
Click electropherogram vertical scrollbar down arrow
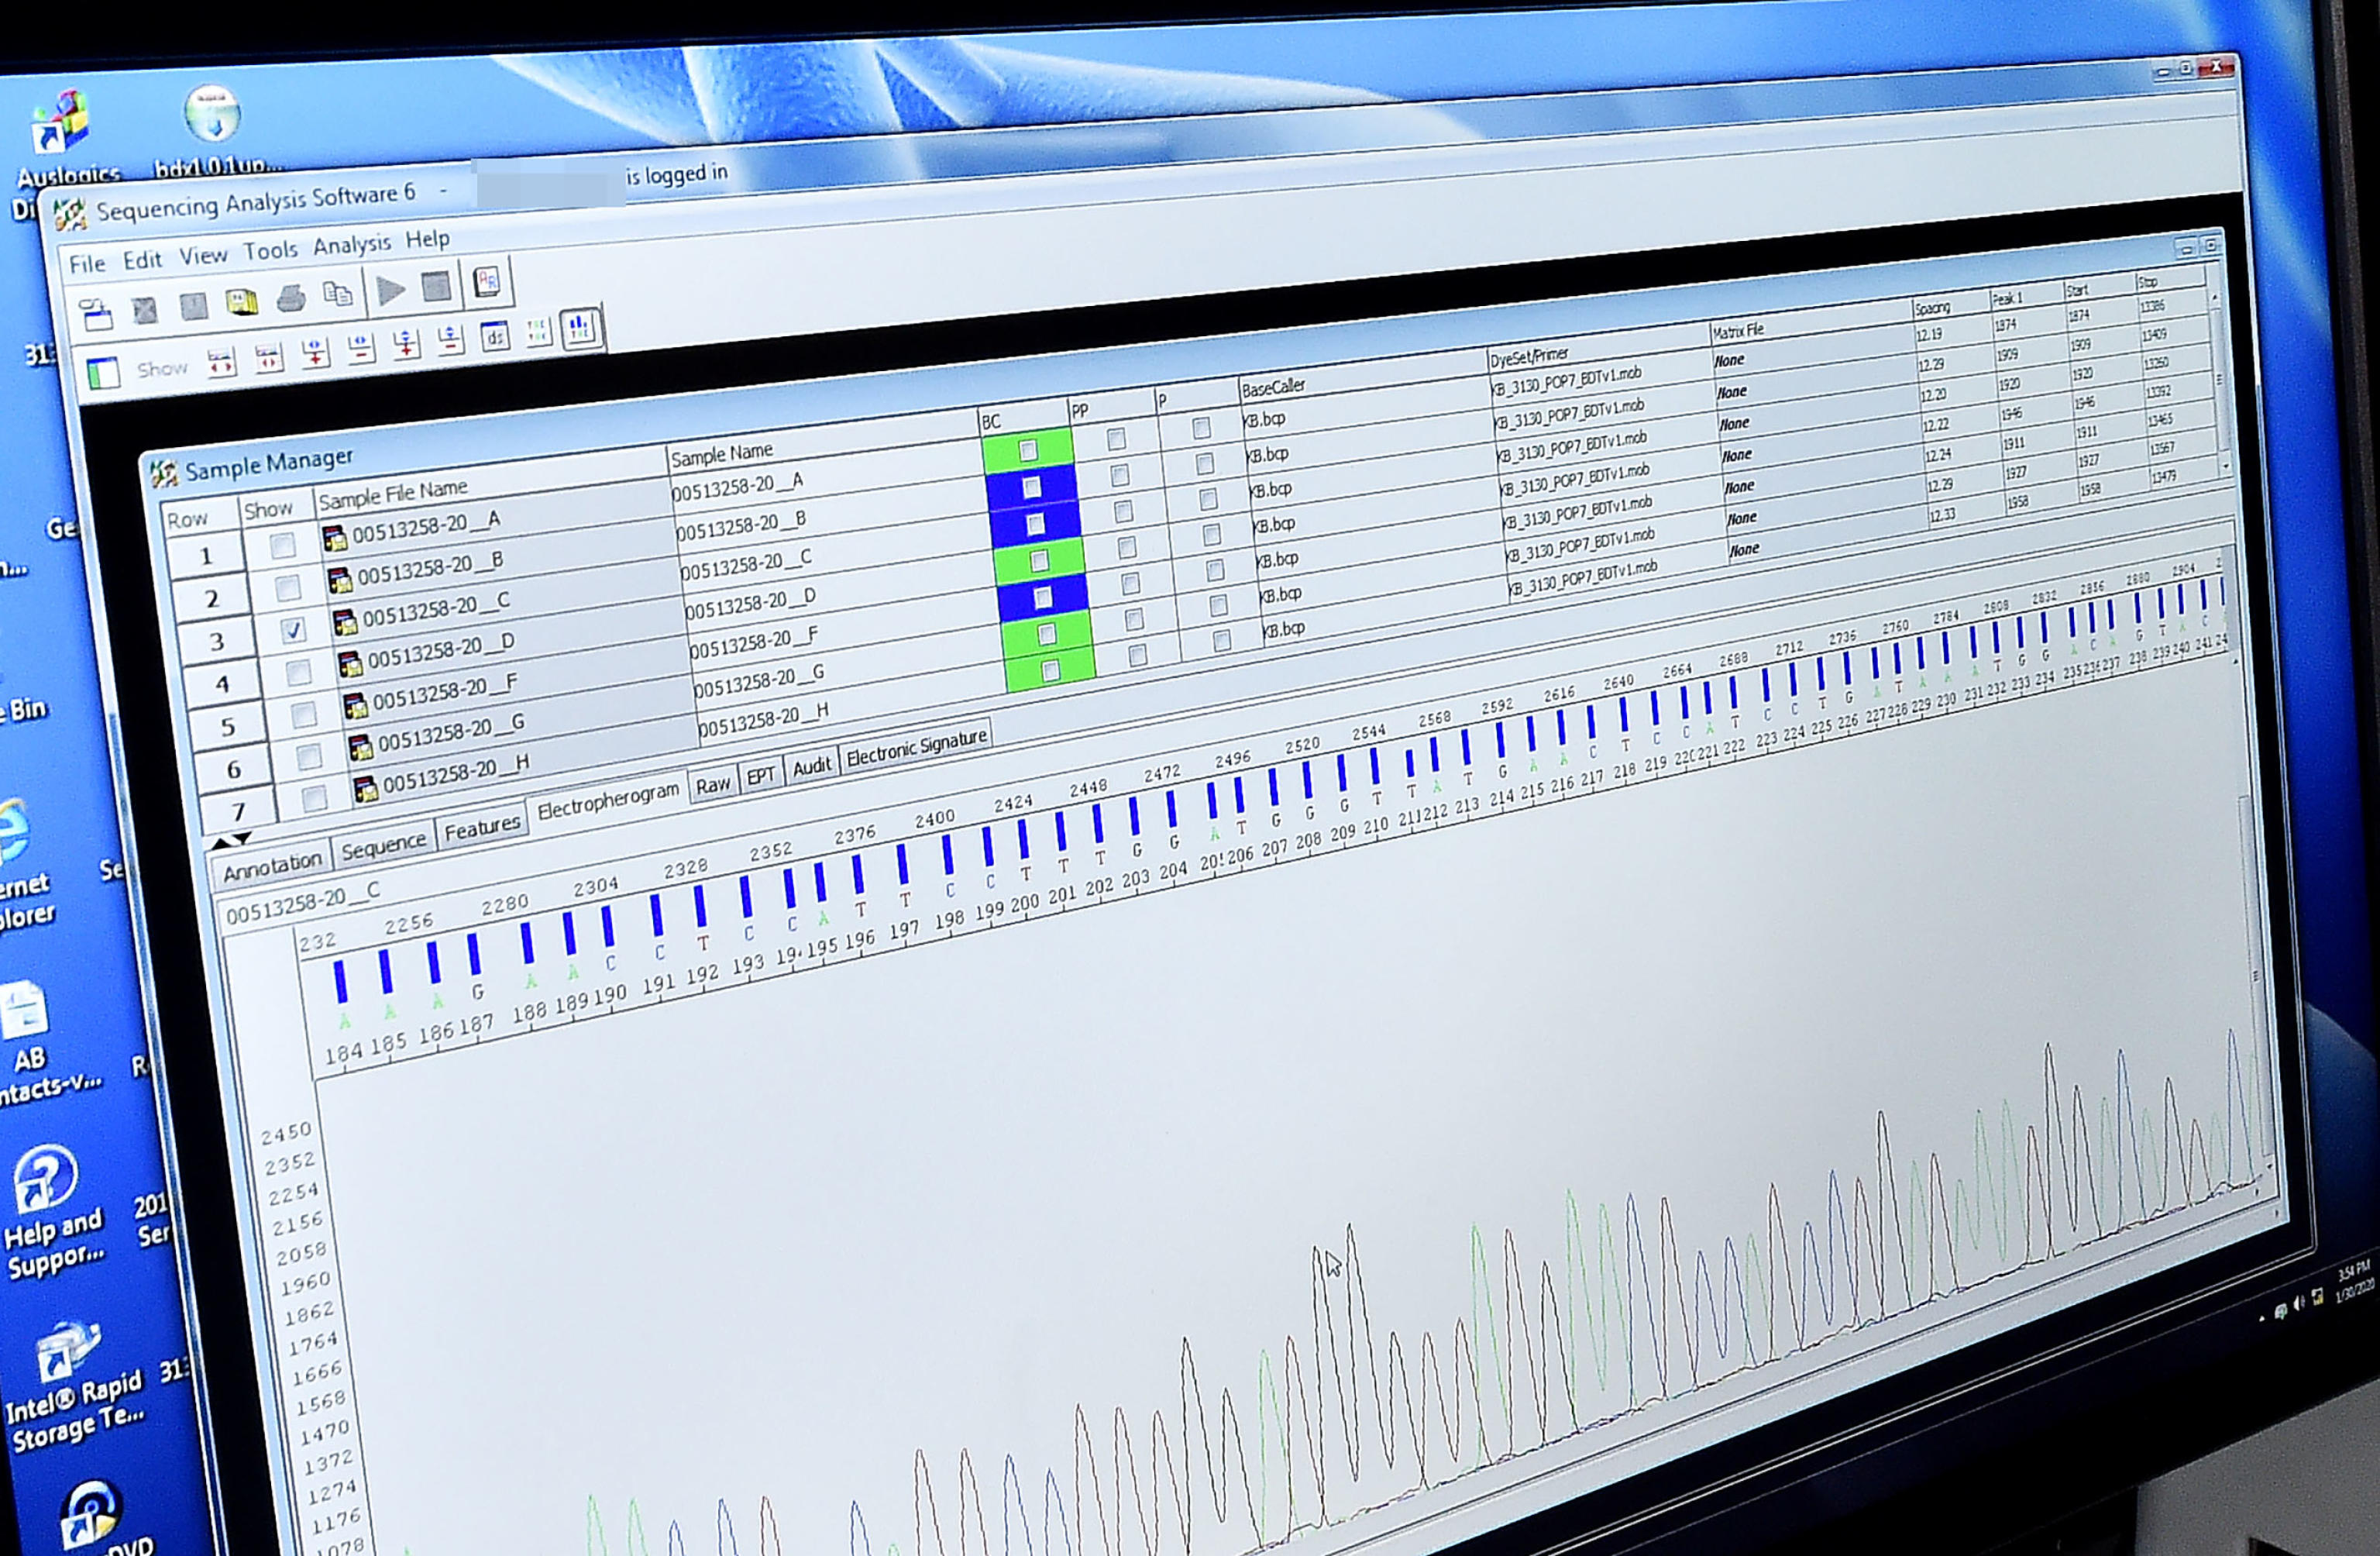coord(2269,1166)
